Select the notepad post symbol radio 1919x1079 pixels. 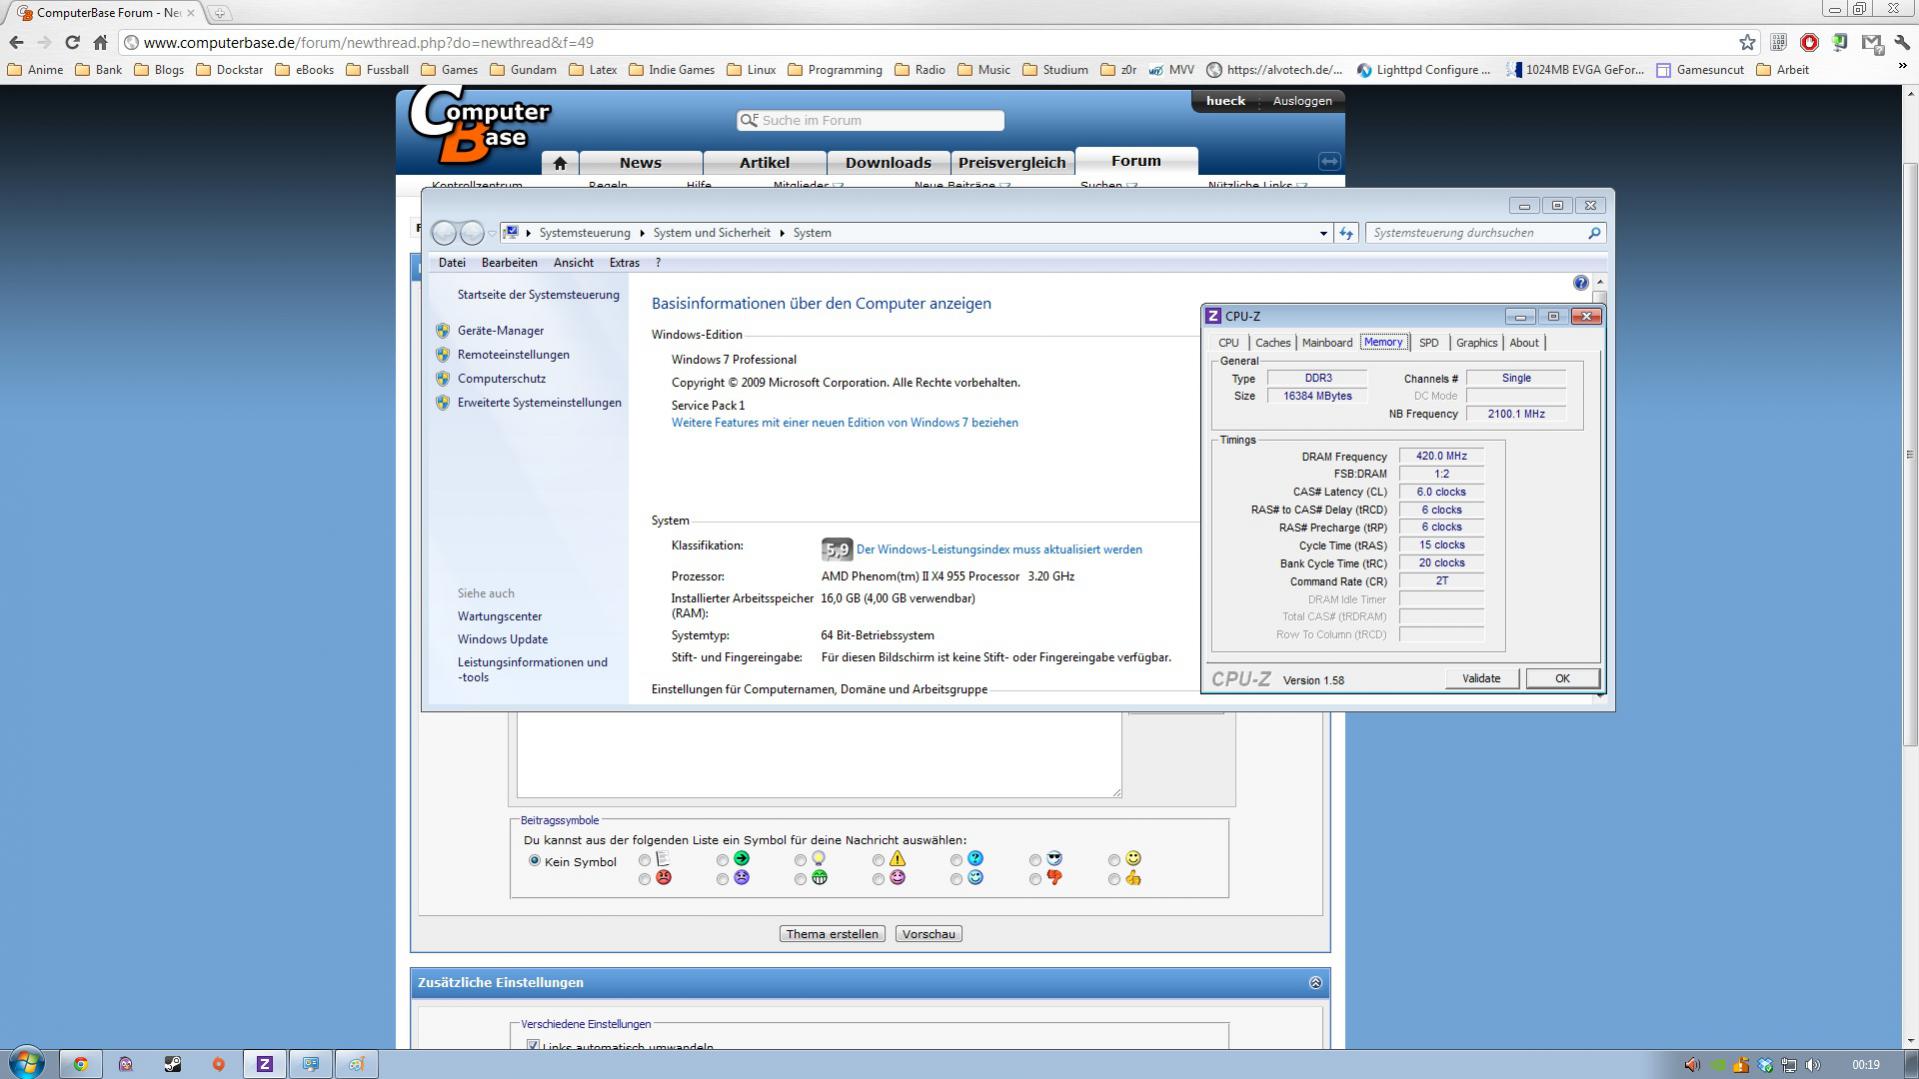[645, 860]
